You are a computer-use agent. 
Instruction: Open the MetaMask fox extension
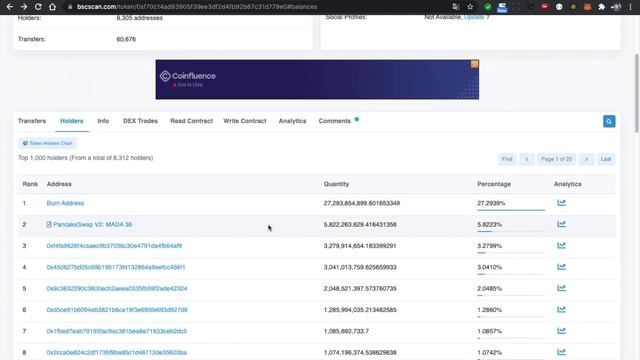click(x=587, y=7)
